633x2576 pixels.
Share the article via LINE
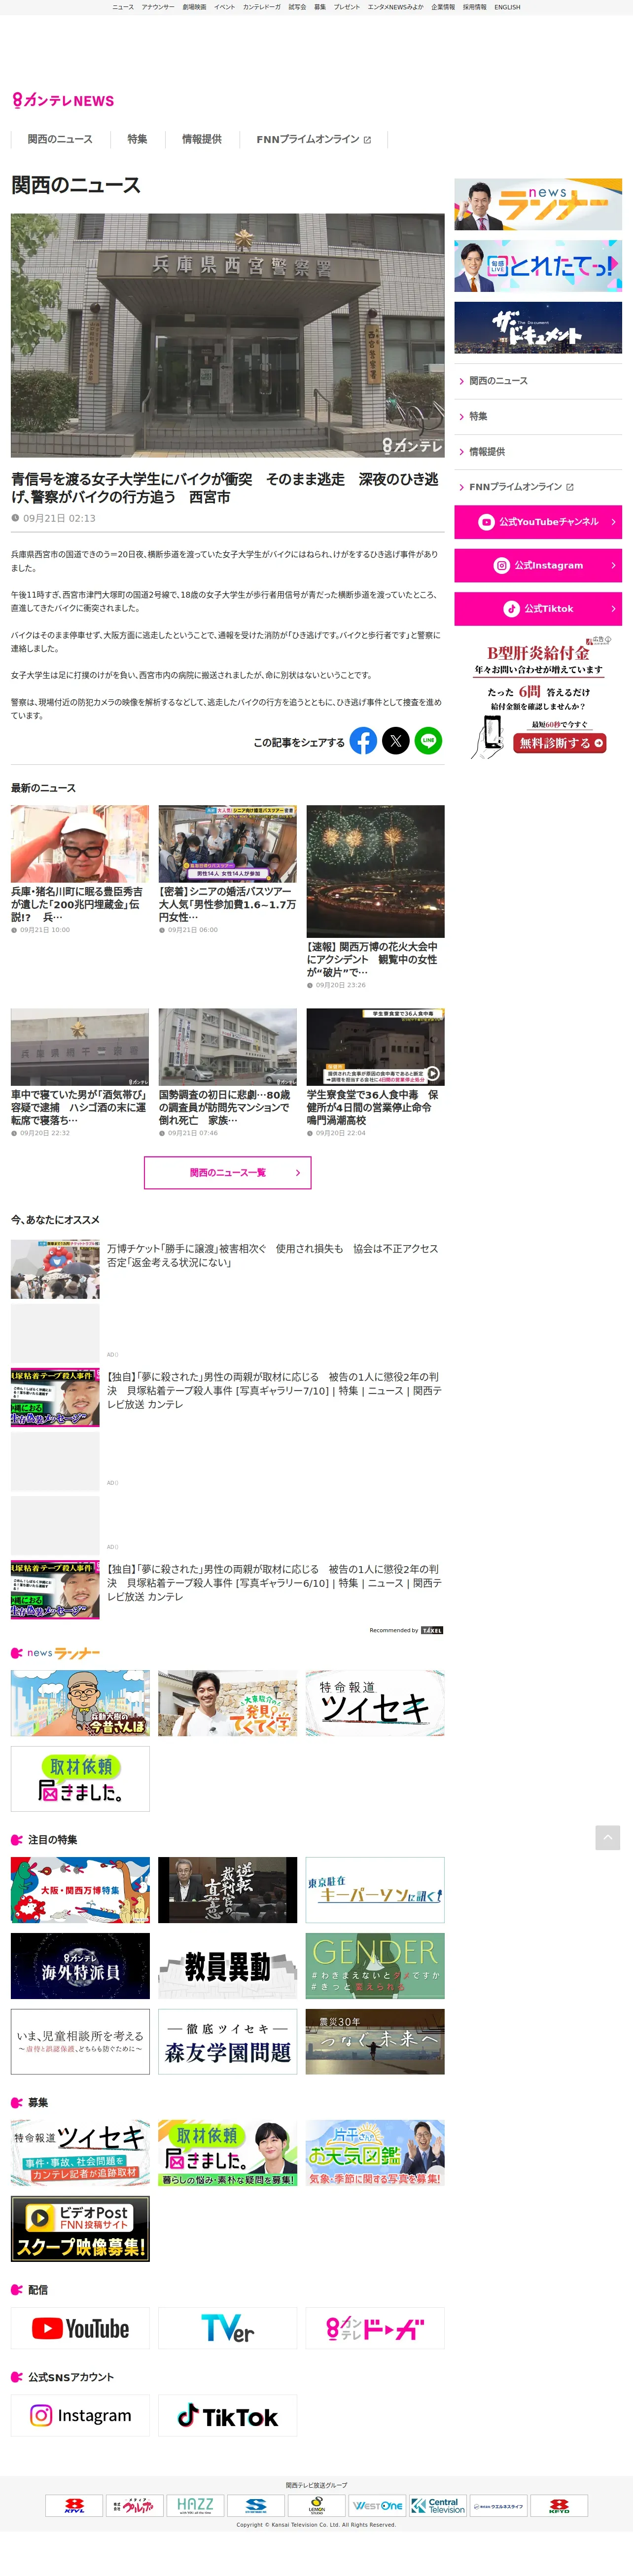click(x=428, y=741)
